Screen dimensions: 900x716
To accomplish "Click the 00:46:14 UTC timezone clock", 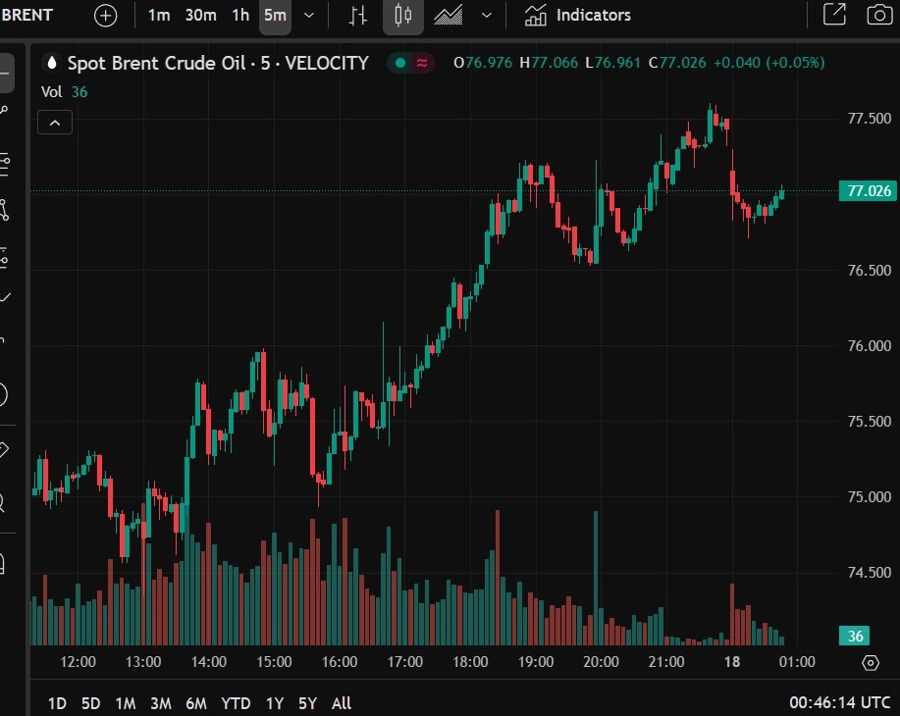I will coord(839,703).
